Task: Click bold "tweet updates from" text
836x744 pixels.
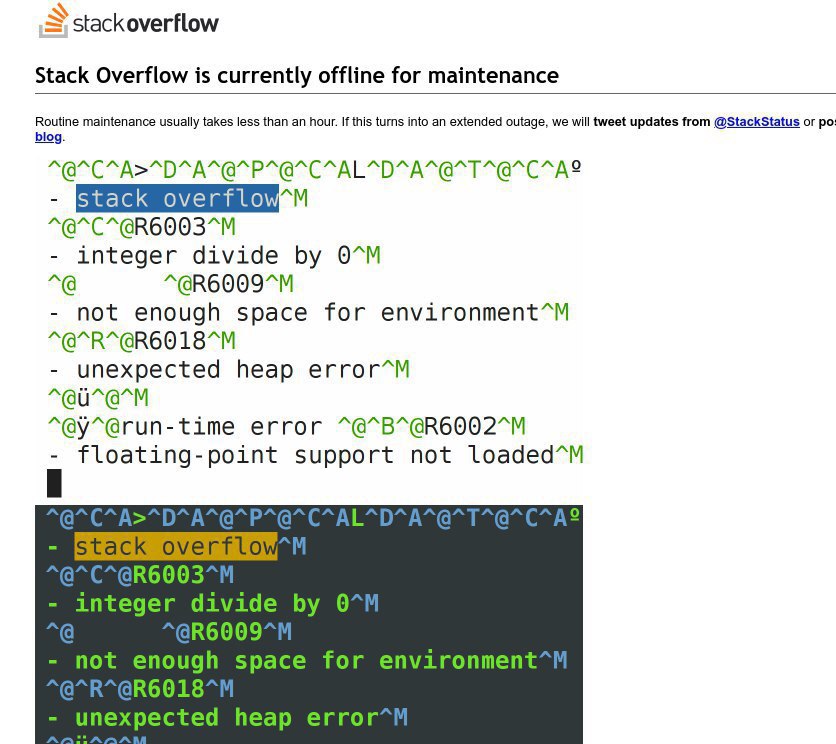Action: 652,122
